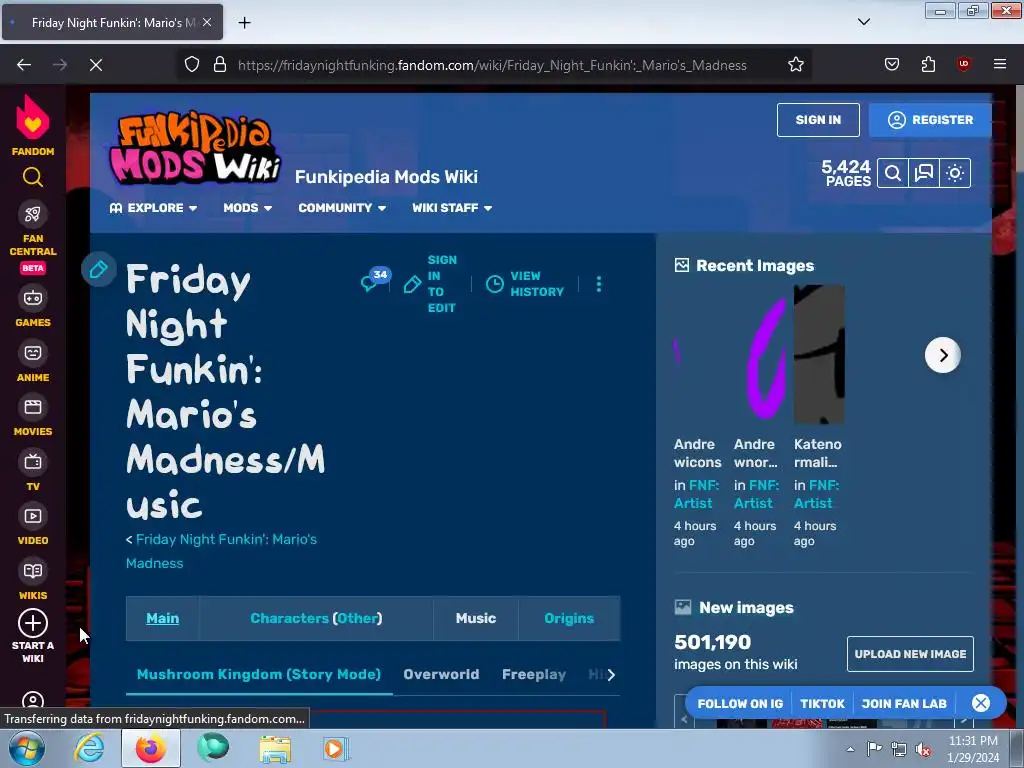Expand the Wiki Staff dropdown menu

coord(452,208)
